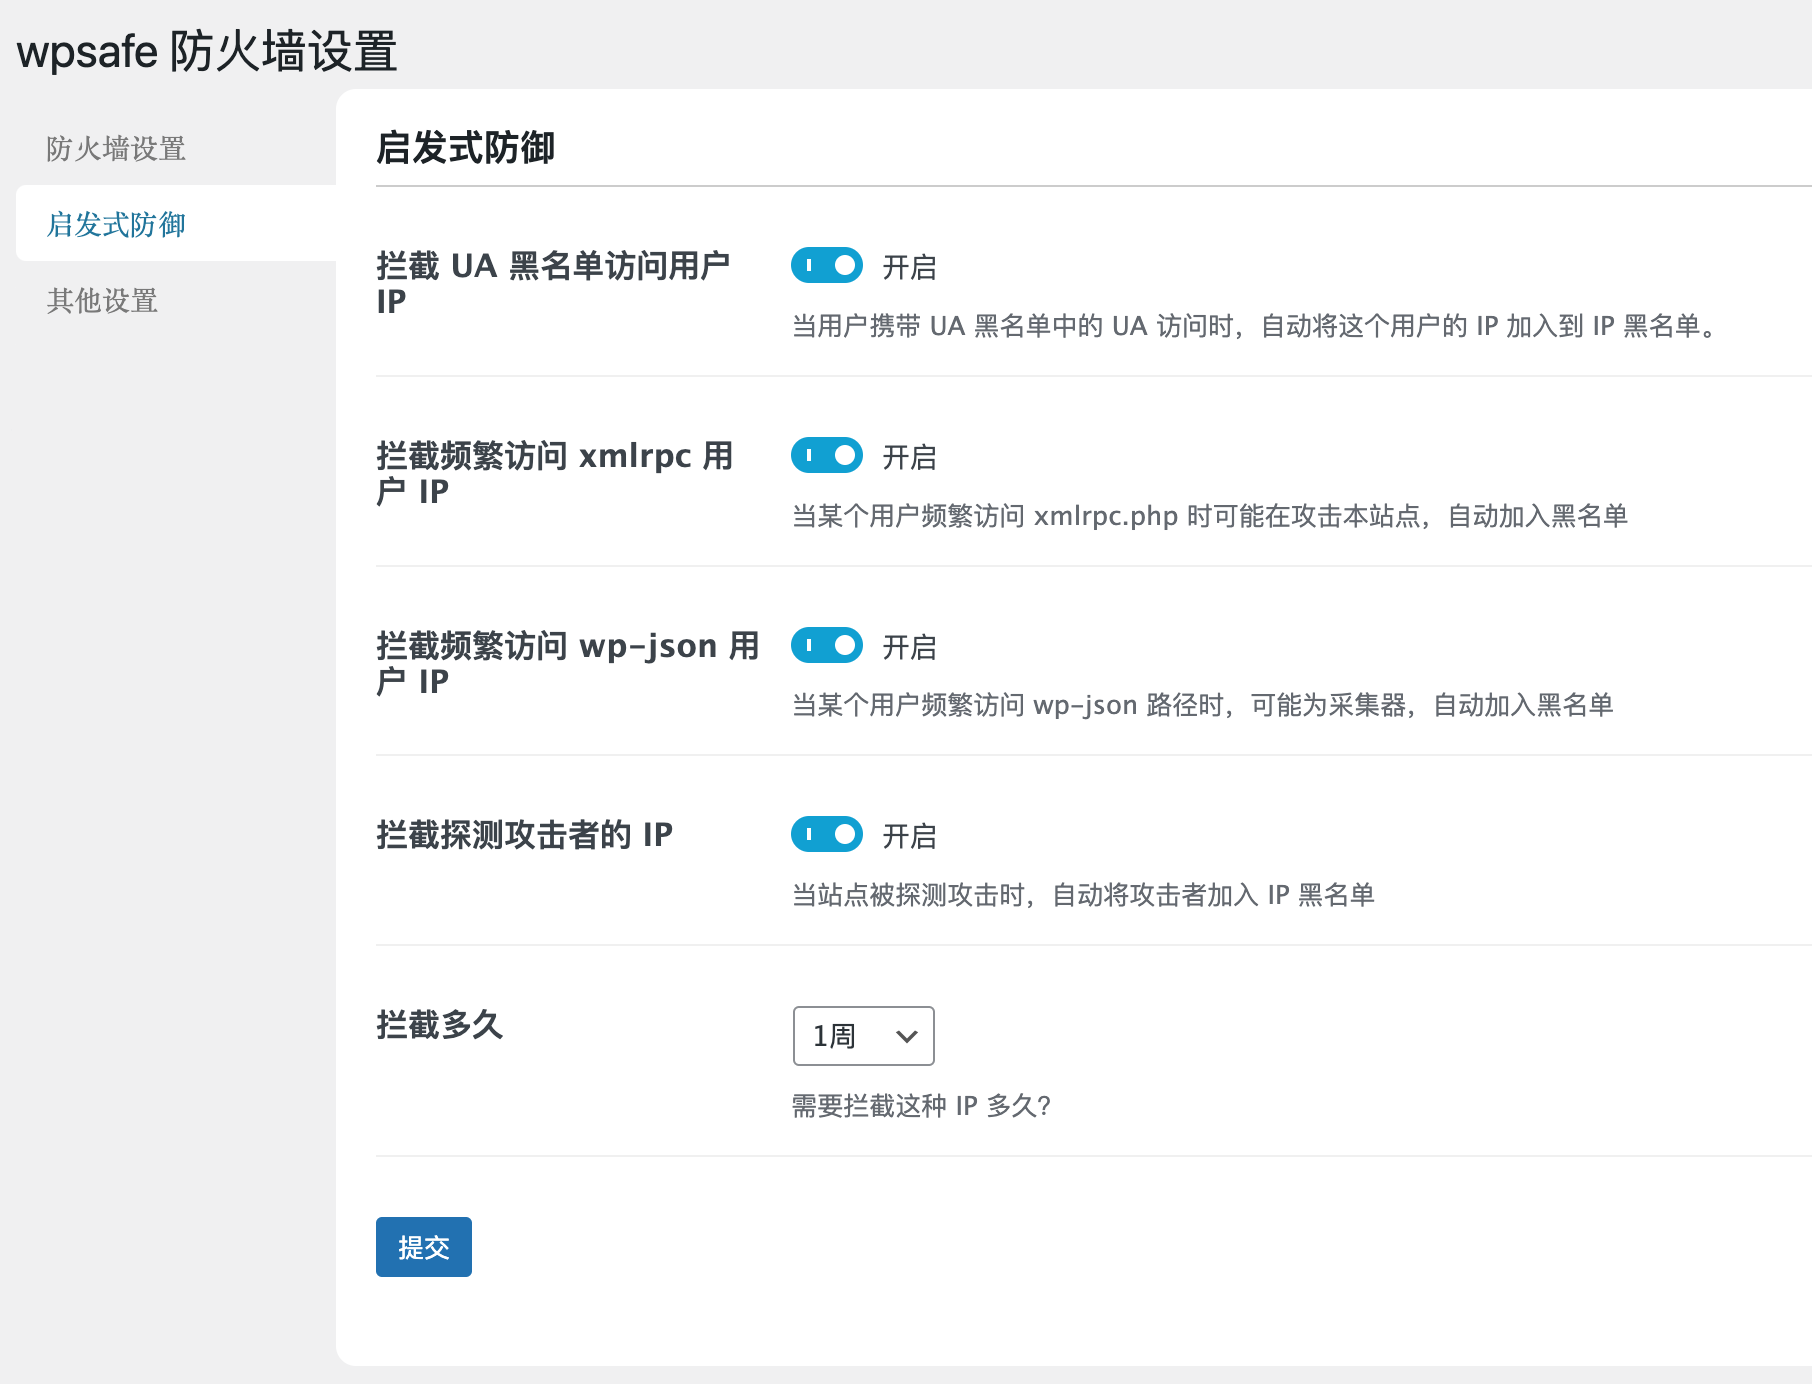This screenshot has height=1384, width=1812.
Task: Click the 启发式防御 section heading
Action: coord(465,147)
